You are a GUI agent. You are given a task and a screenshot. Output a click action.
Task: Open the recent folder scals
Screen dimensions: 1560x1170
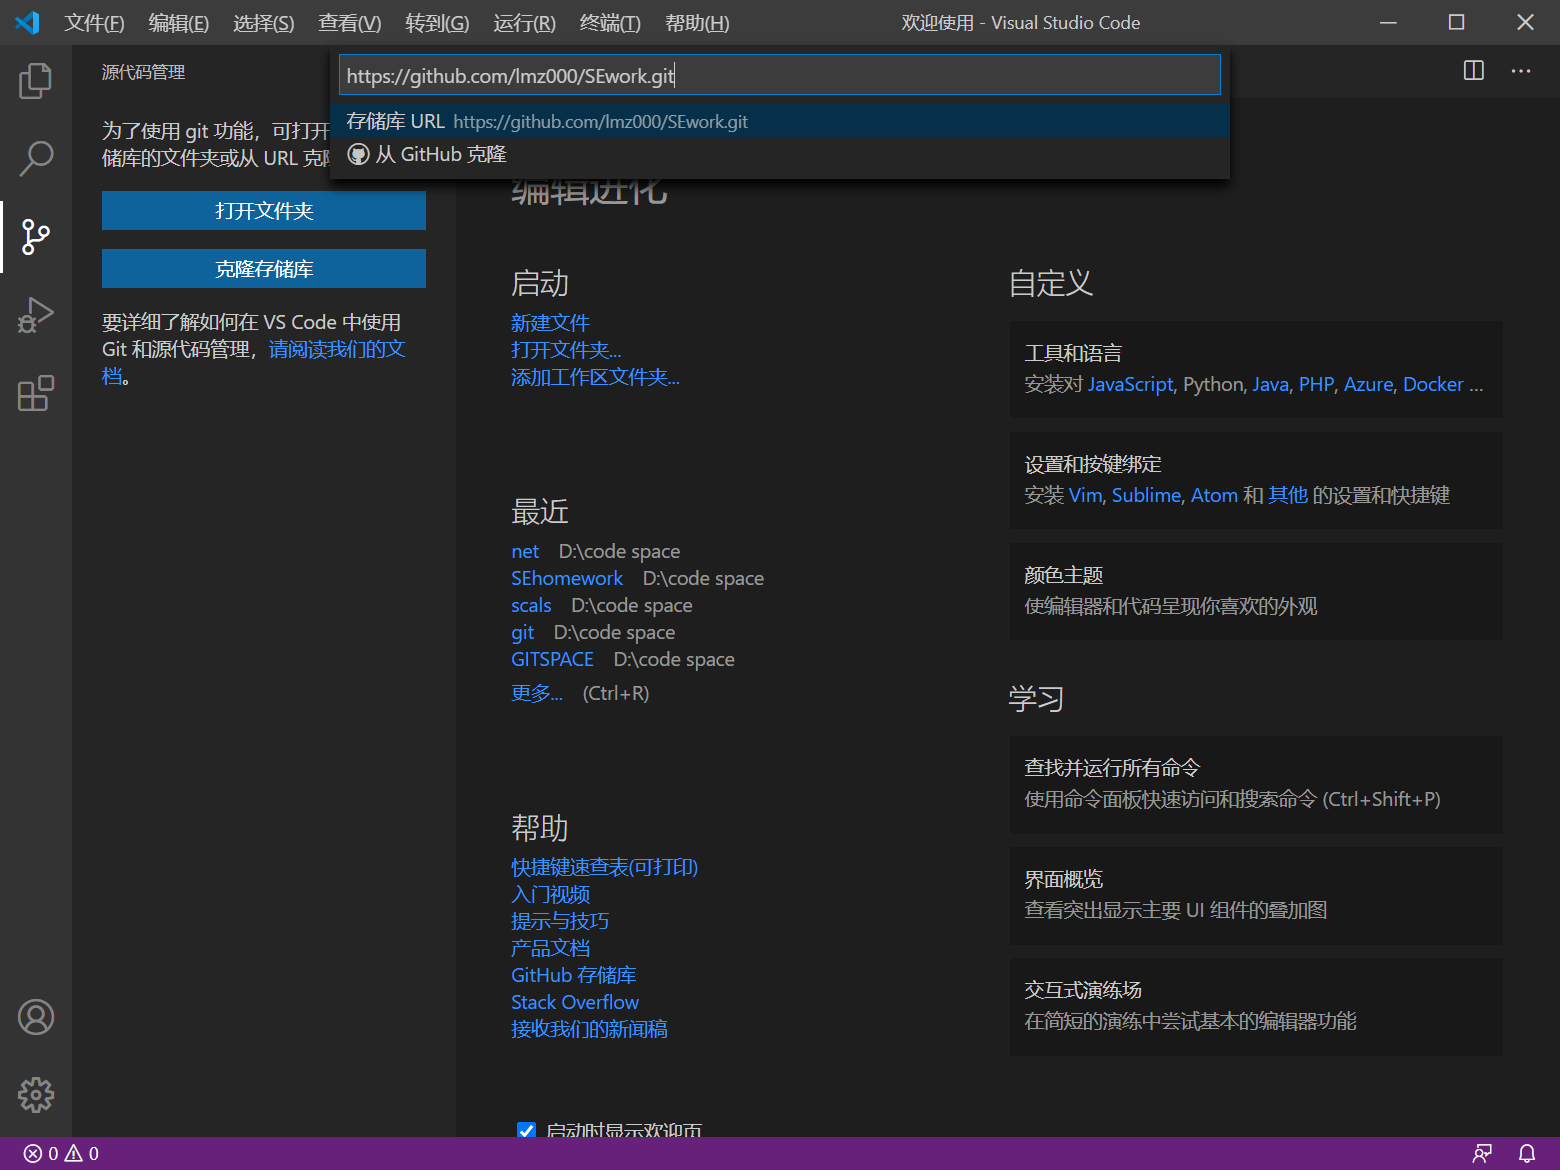(531, 605)
